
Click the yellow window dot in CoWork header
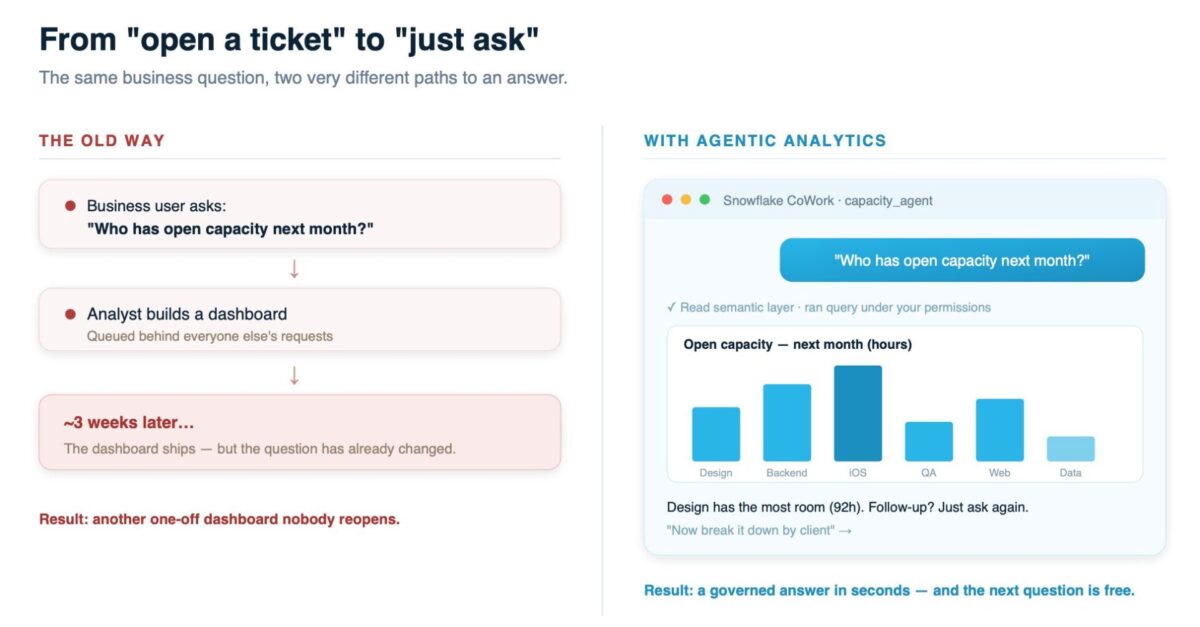point(686,200)
